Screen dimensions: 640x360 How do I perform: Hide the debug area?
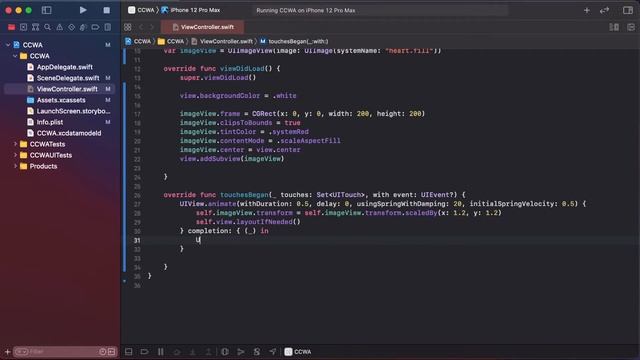[129, 351]
